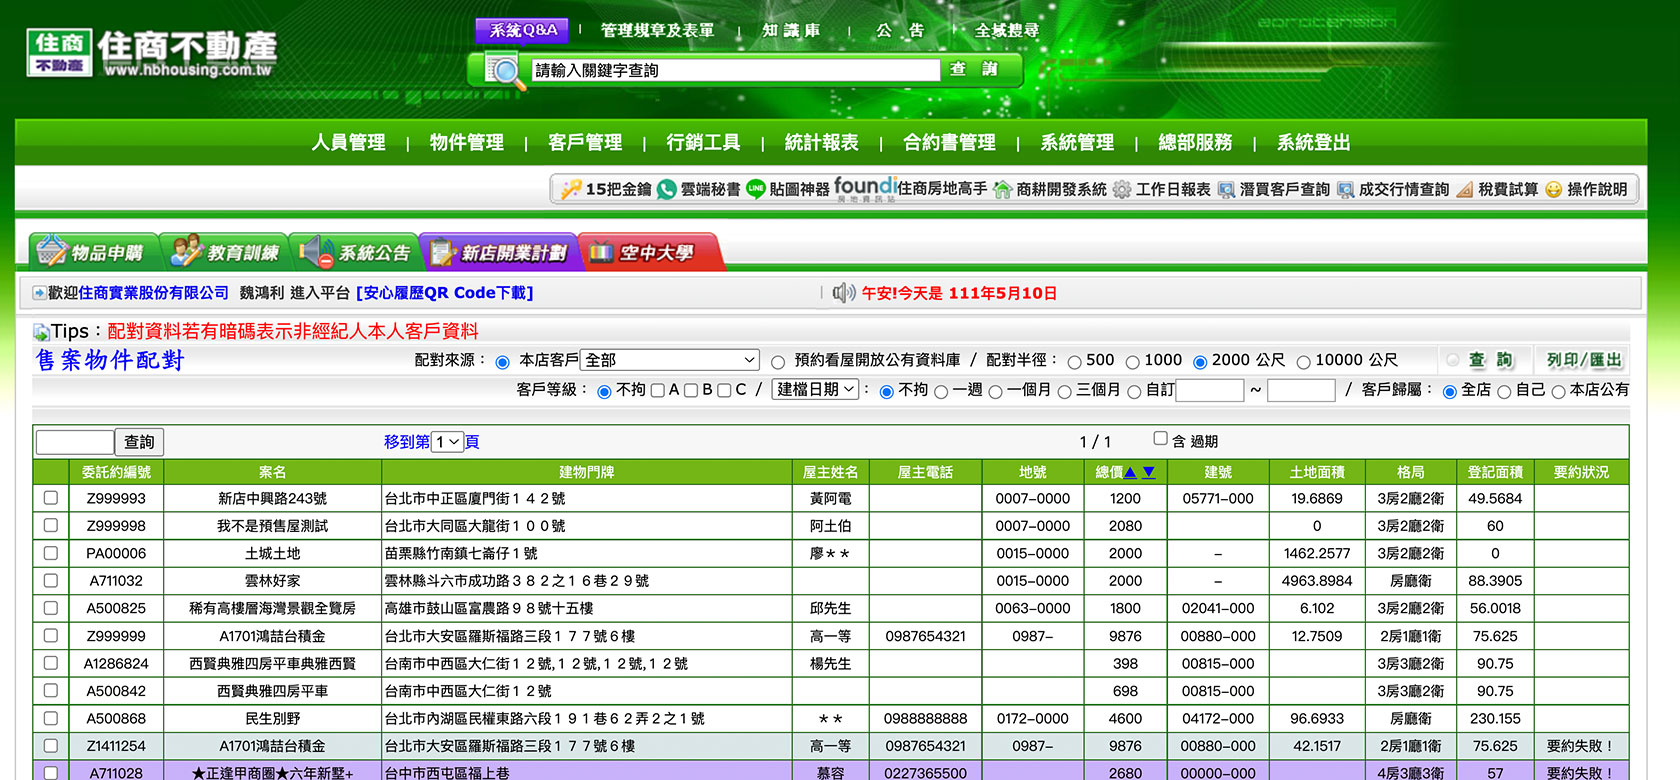Click the keyword search input field
1680x780 pixels.
734,70
